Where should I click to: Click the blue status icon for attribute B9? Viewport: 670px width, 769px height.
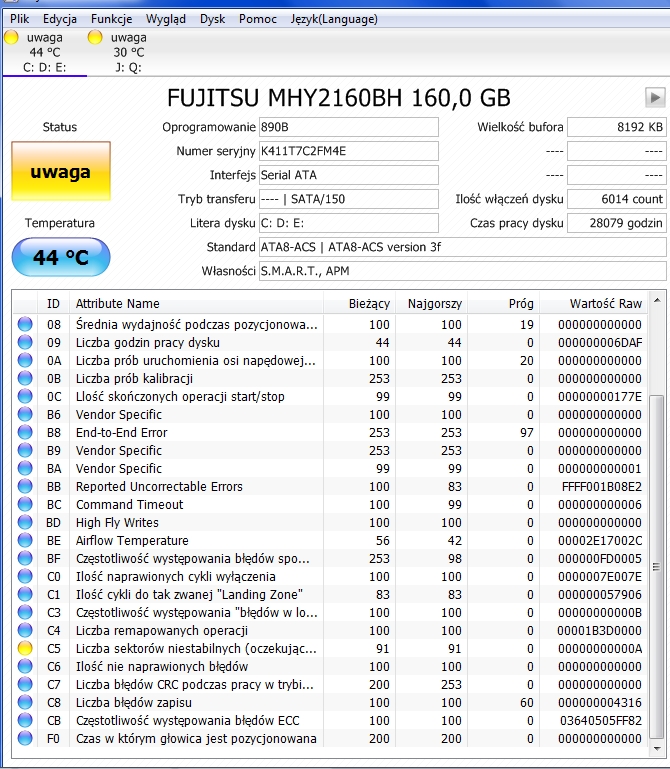(25, 450)
